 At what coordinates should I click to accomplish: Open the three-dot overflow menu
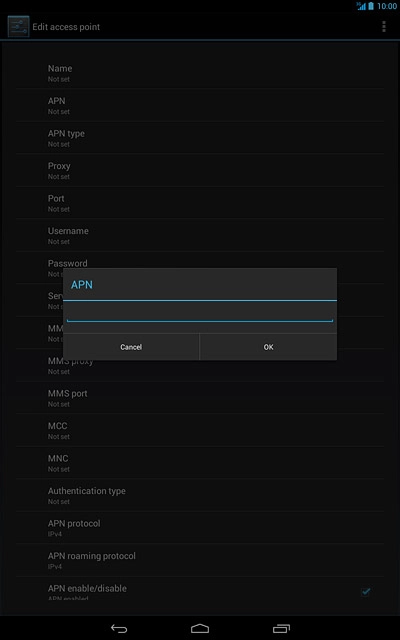pos(383,27)
